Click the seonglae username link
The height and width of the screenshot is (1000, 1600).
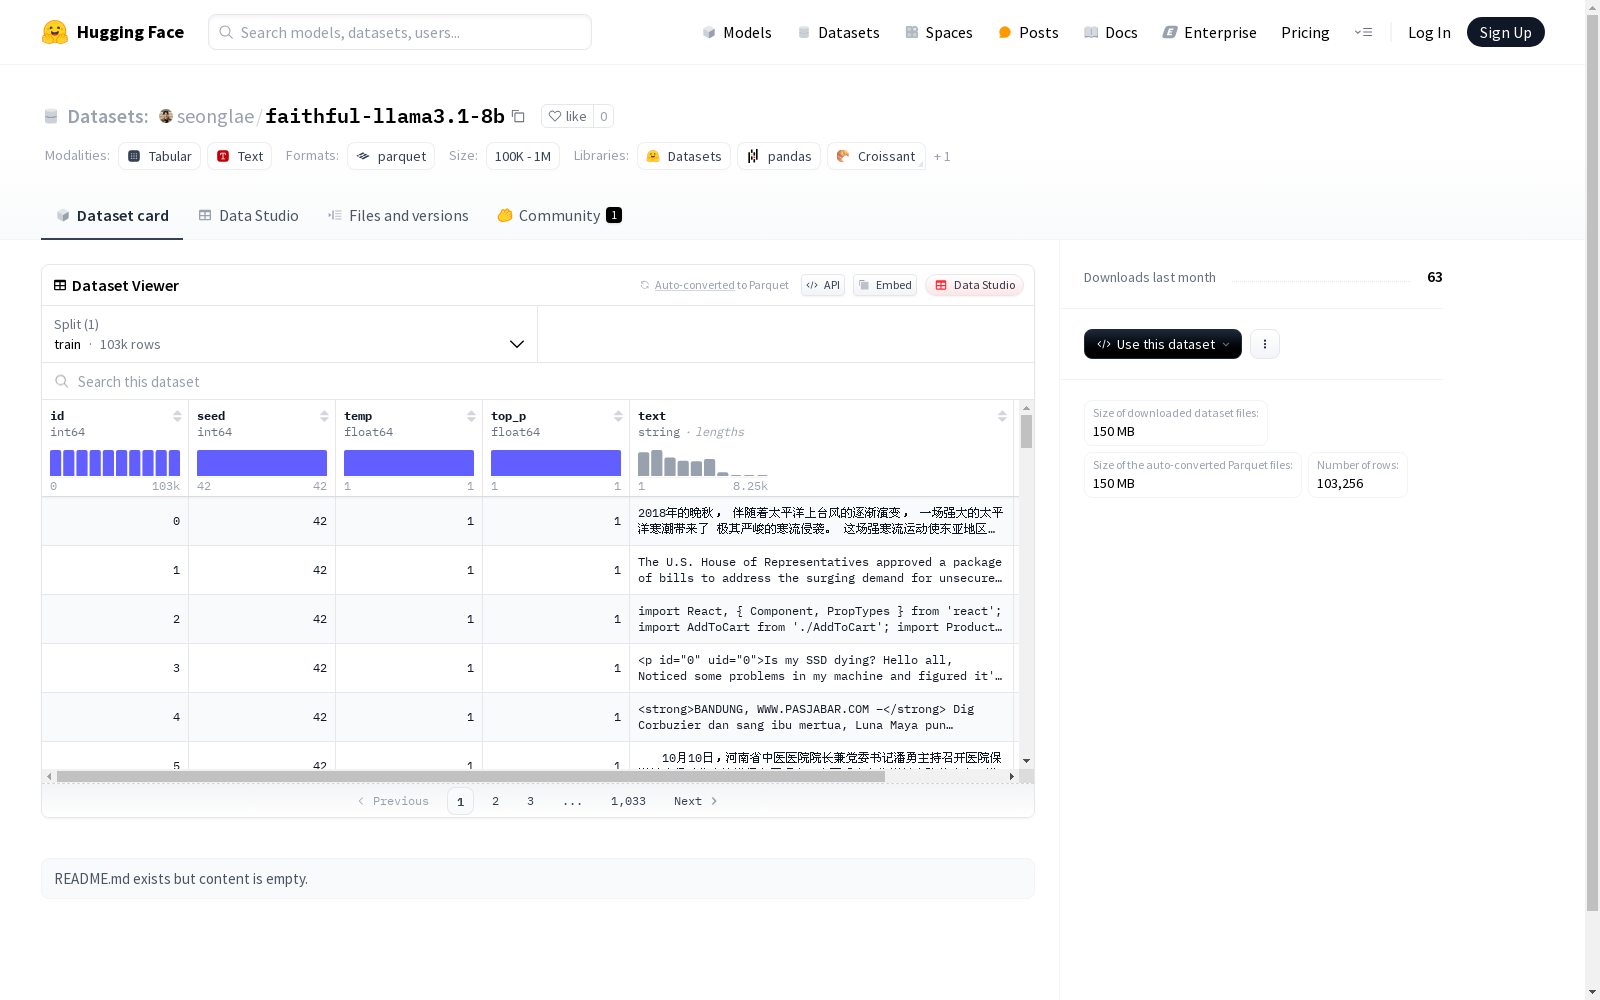point(215,116)
